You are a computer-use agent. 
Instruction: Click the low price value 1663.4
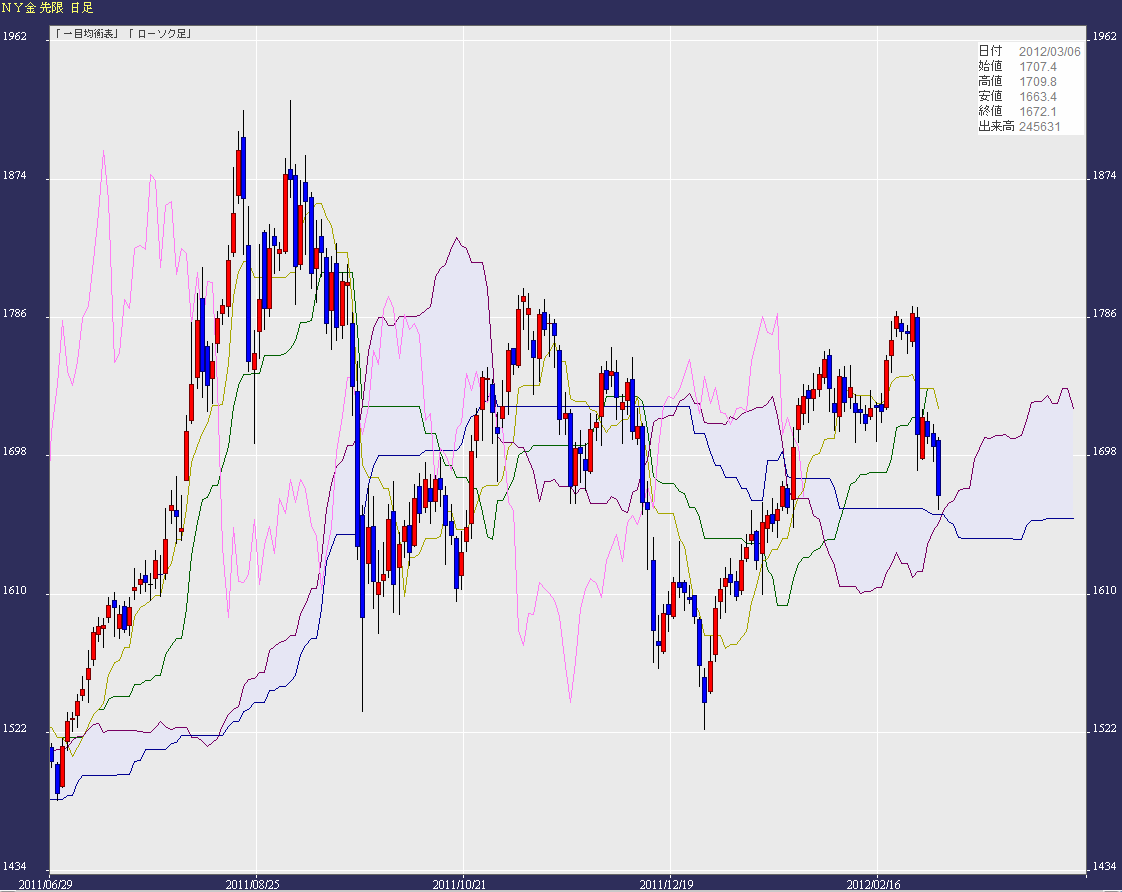1038,96
